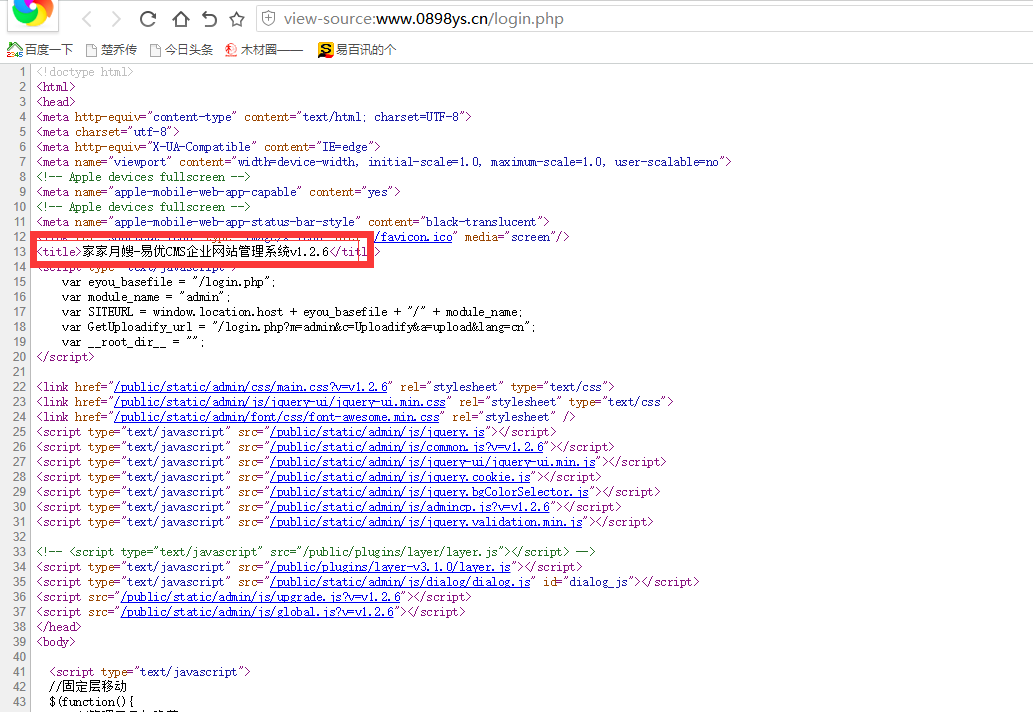Click the browser back arrow

pyautogui.click(x=87, y=19)
